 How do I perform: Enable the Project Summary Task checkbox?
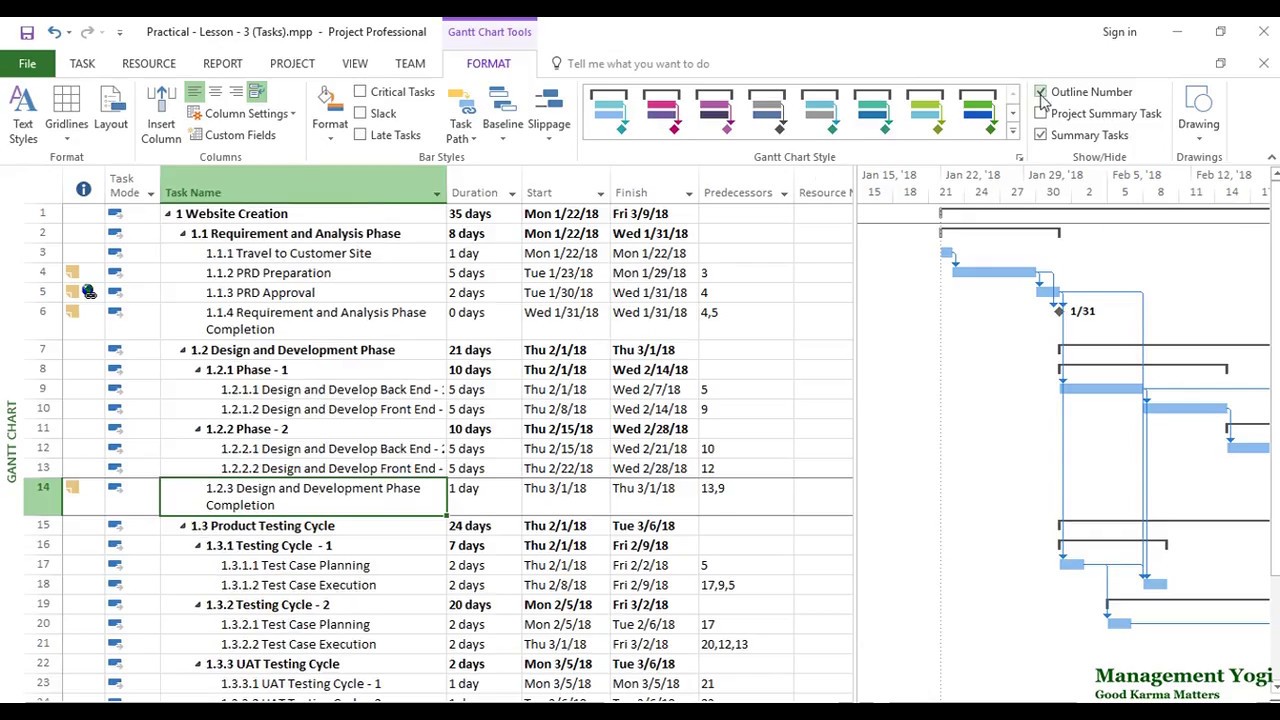1041,114
